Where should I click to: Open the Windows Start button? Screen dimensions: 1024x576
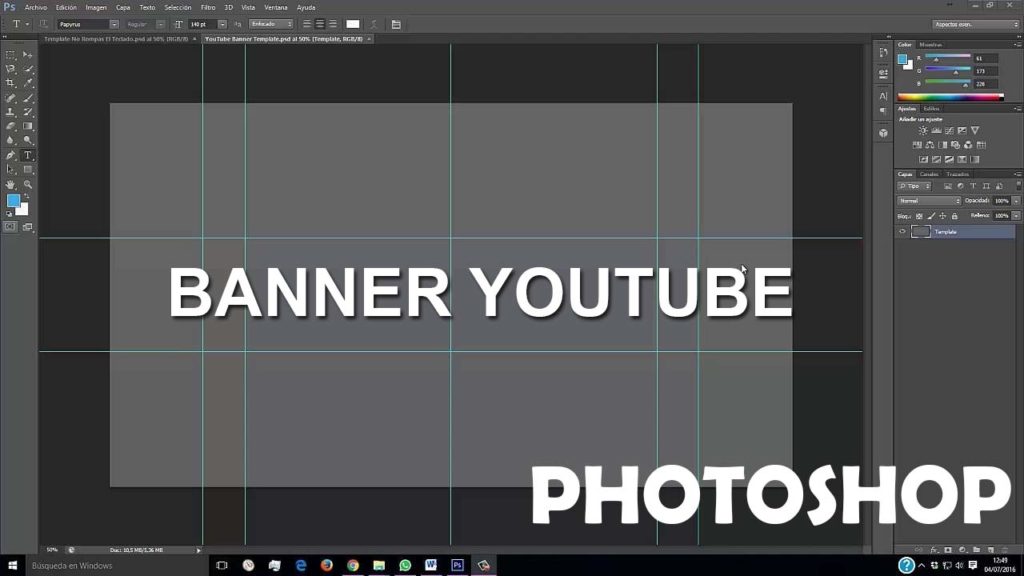(12, 566)
